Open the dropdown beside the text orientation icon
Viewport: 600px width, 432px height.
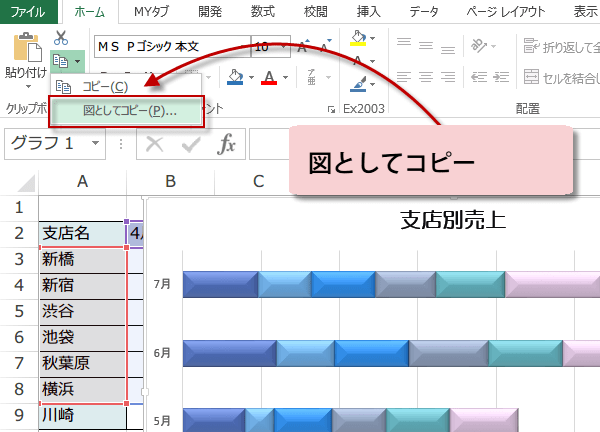tap(493, 47)
